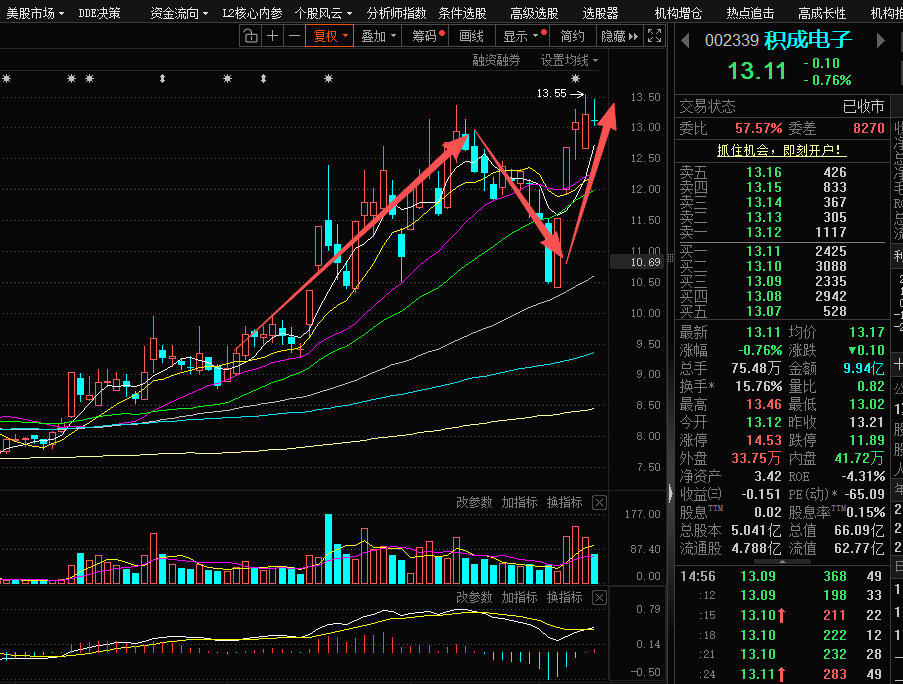
Task: Open 热点追击 menu
Action: [x=750, y=13]
